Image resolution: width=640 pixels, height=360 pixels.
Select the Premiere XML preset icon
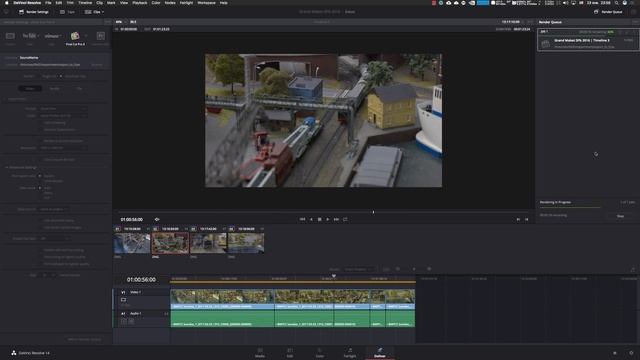(x=100, y=37)
